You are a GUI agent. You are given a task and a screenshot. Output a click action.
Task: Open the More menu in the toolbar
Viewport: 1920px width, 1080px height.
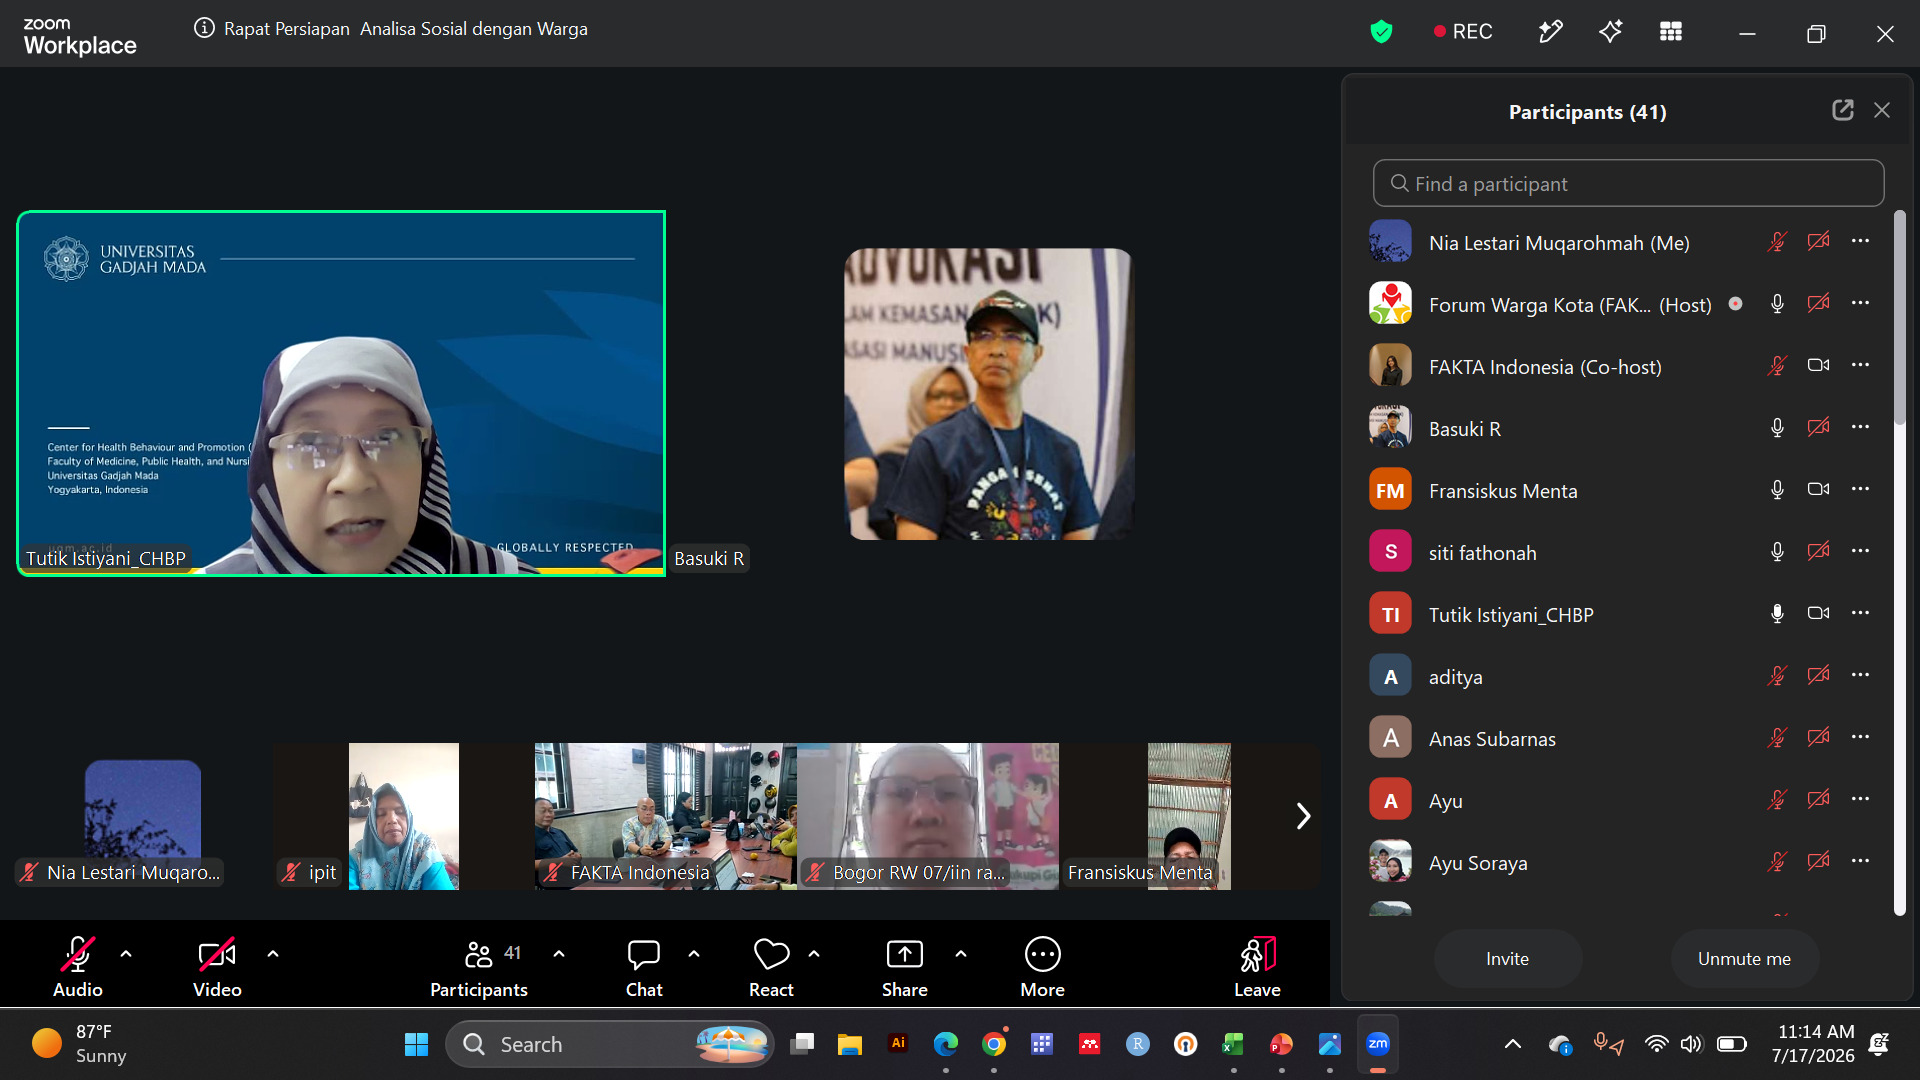click(1042, 967)
